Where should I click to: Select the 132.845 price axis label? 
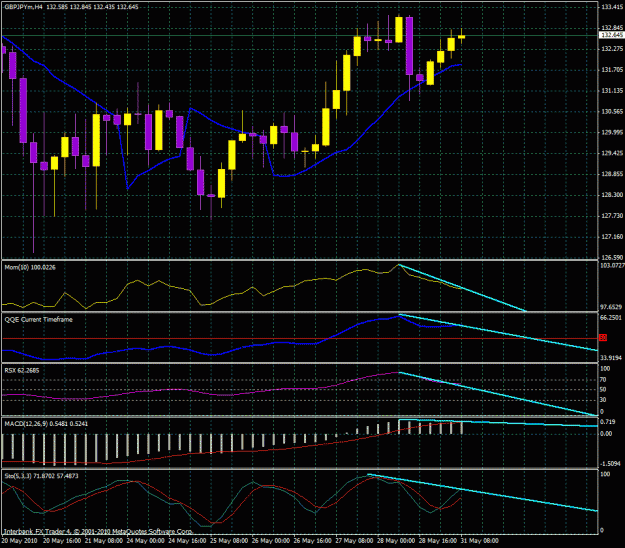612,28
